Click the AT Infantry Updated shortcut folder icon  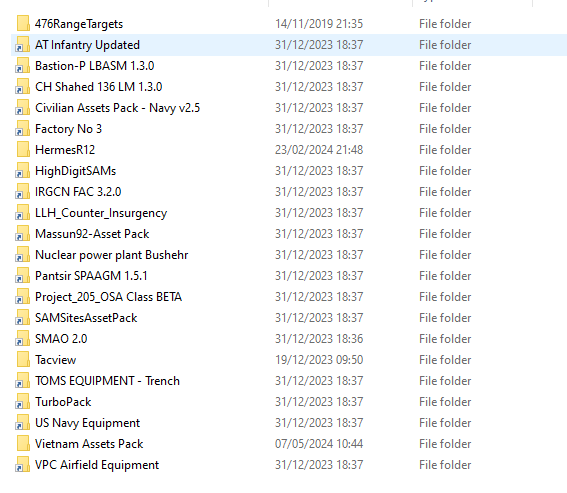point(23,44)
